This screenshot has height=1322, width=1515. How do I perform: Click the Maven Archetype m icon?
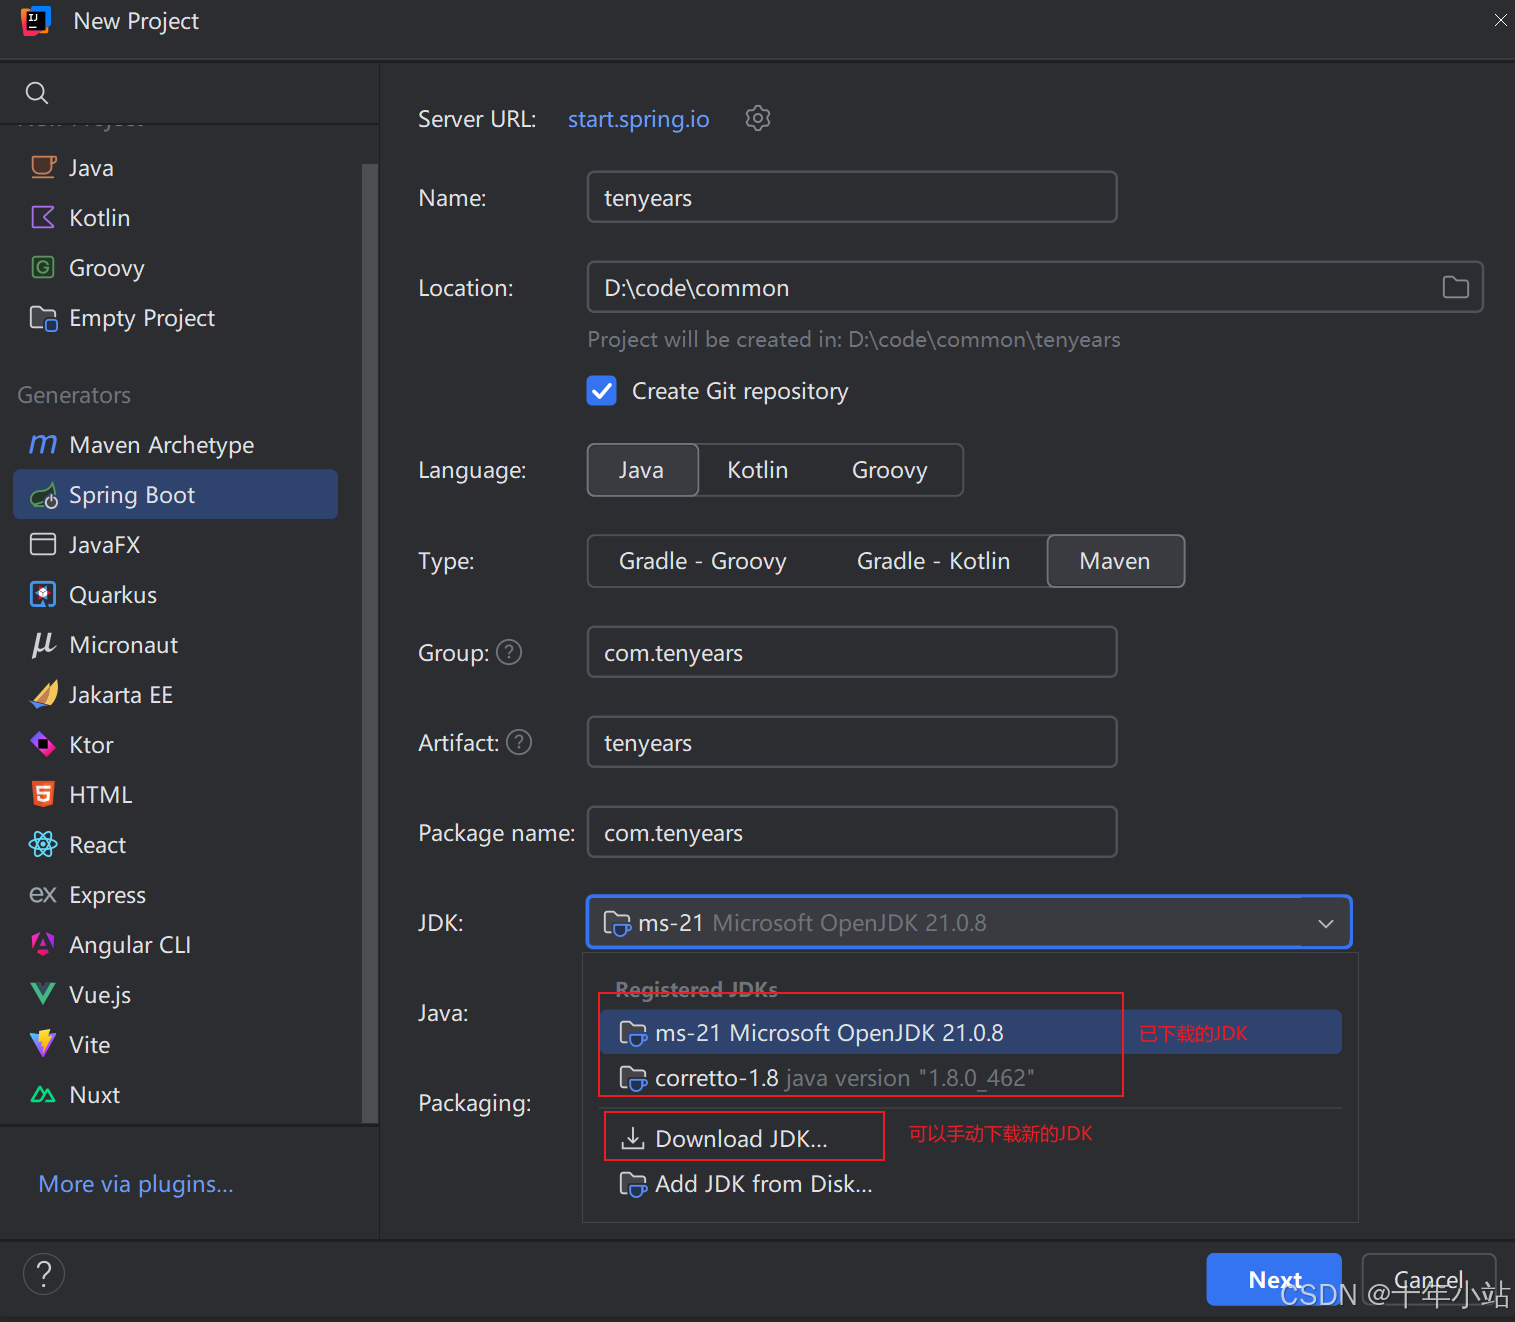(43, 444)
